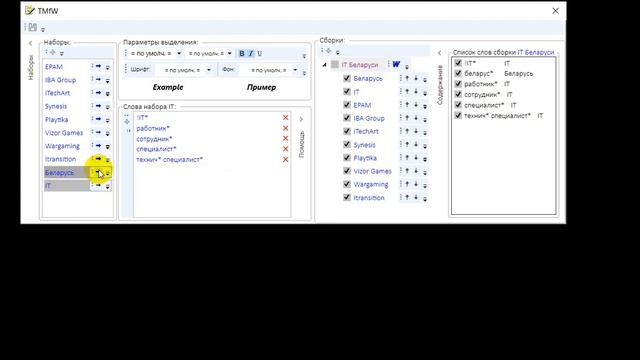Collapse the Наборы side panel chevron
Screen dimensions: 640x360
pyautogui.click(x=30, y=43)
